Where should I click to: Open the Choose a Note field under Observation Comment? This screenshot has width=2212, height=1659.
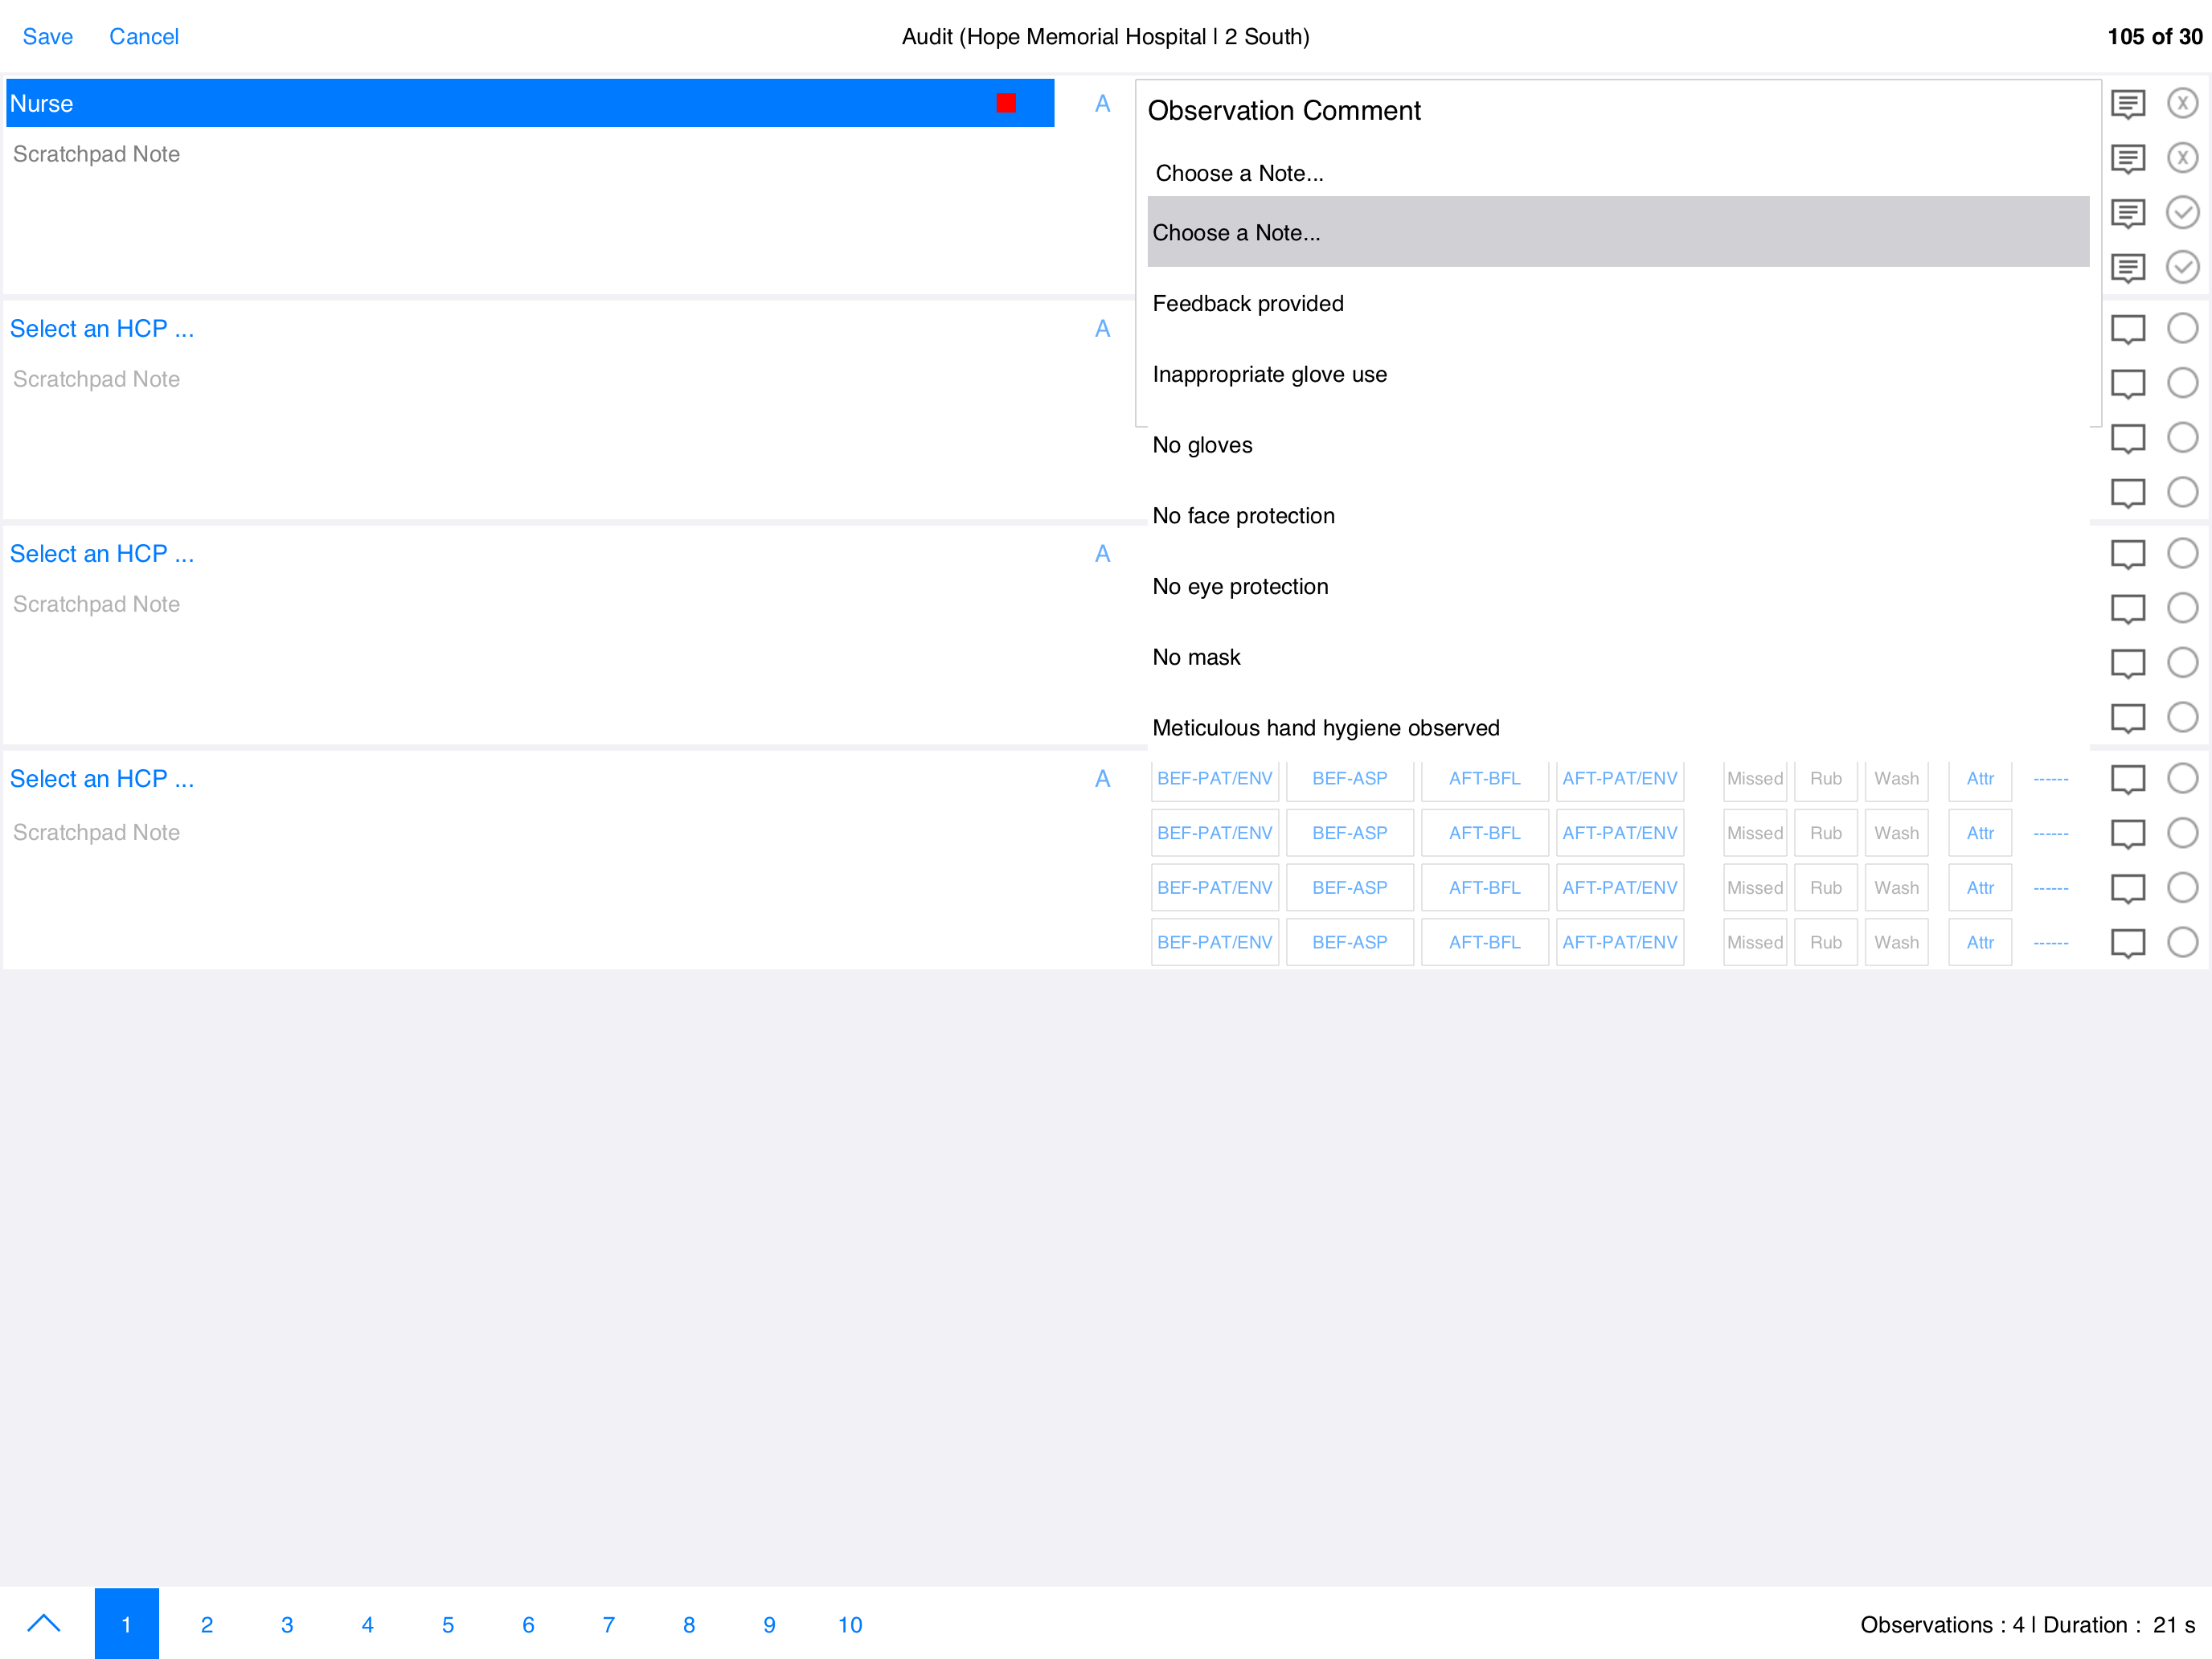tap(1618, 173)
